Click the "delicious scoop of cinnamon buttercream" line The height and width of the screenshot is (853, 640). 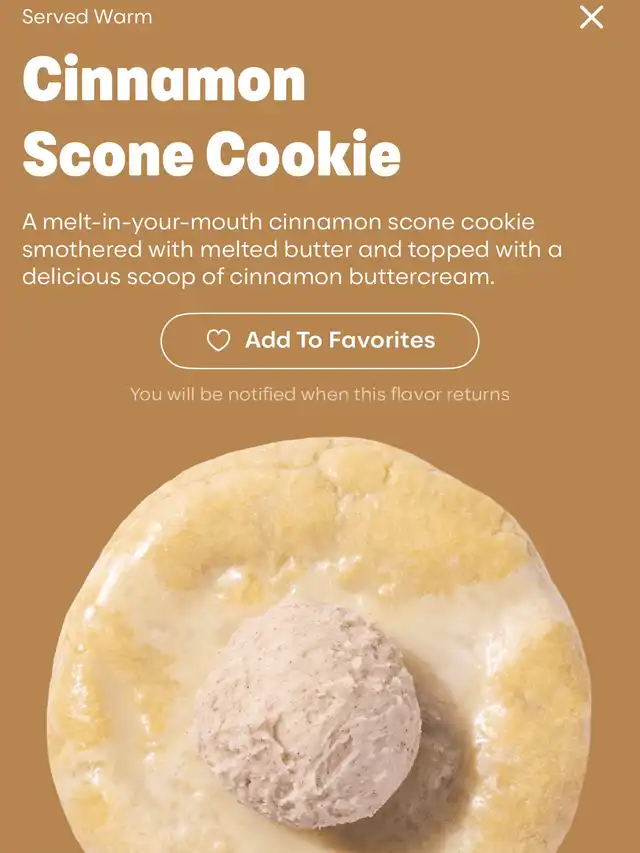point(259,277)
